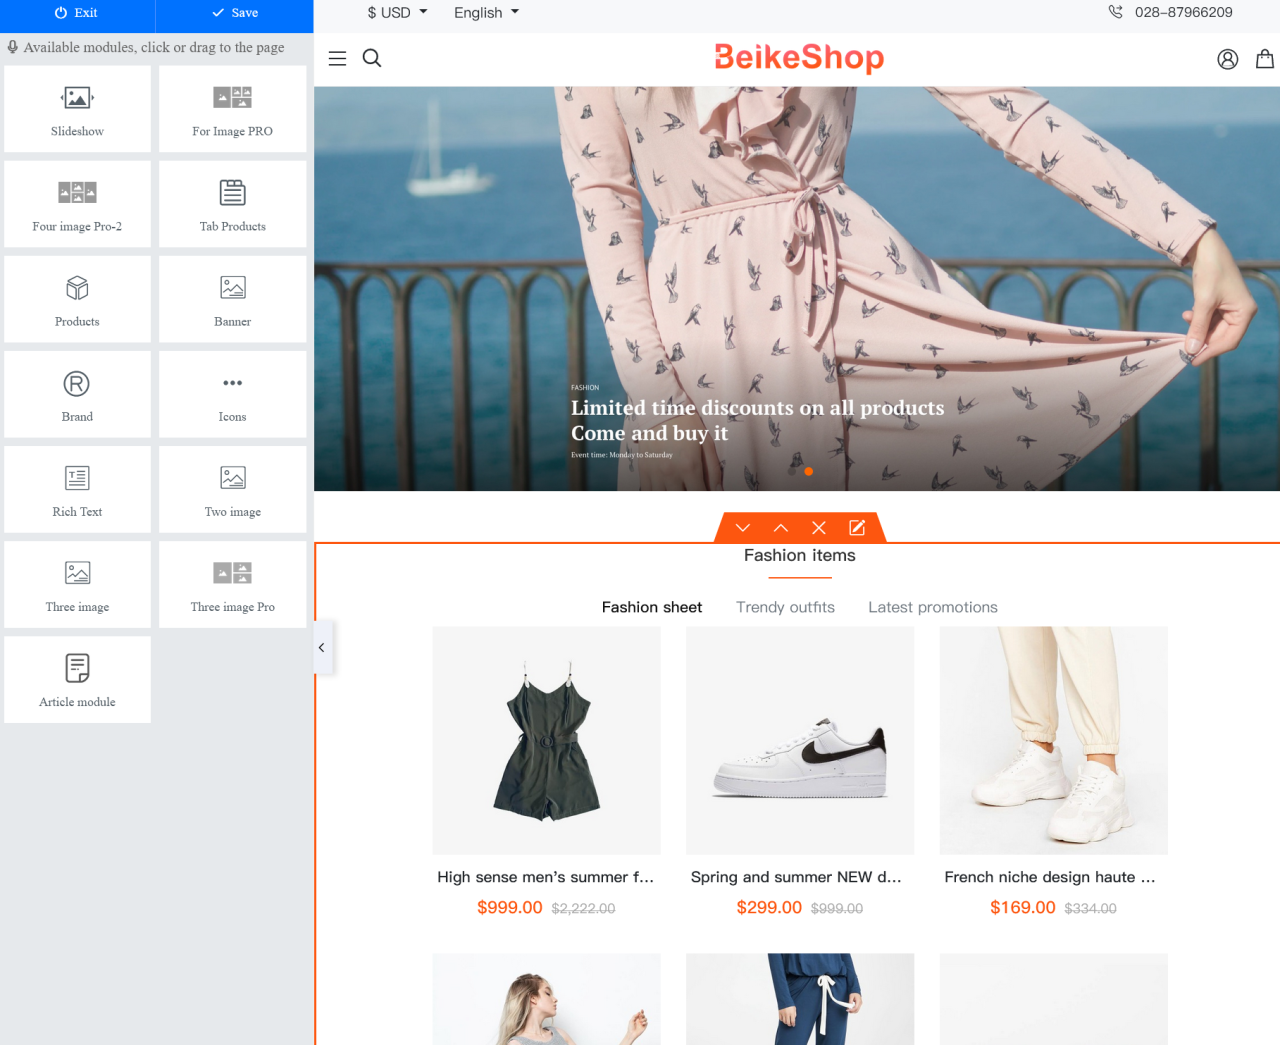Screen dimensions: 1280x1045
Task: Add the Rich Text module
Action: coord(77,490)
